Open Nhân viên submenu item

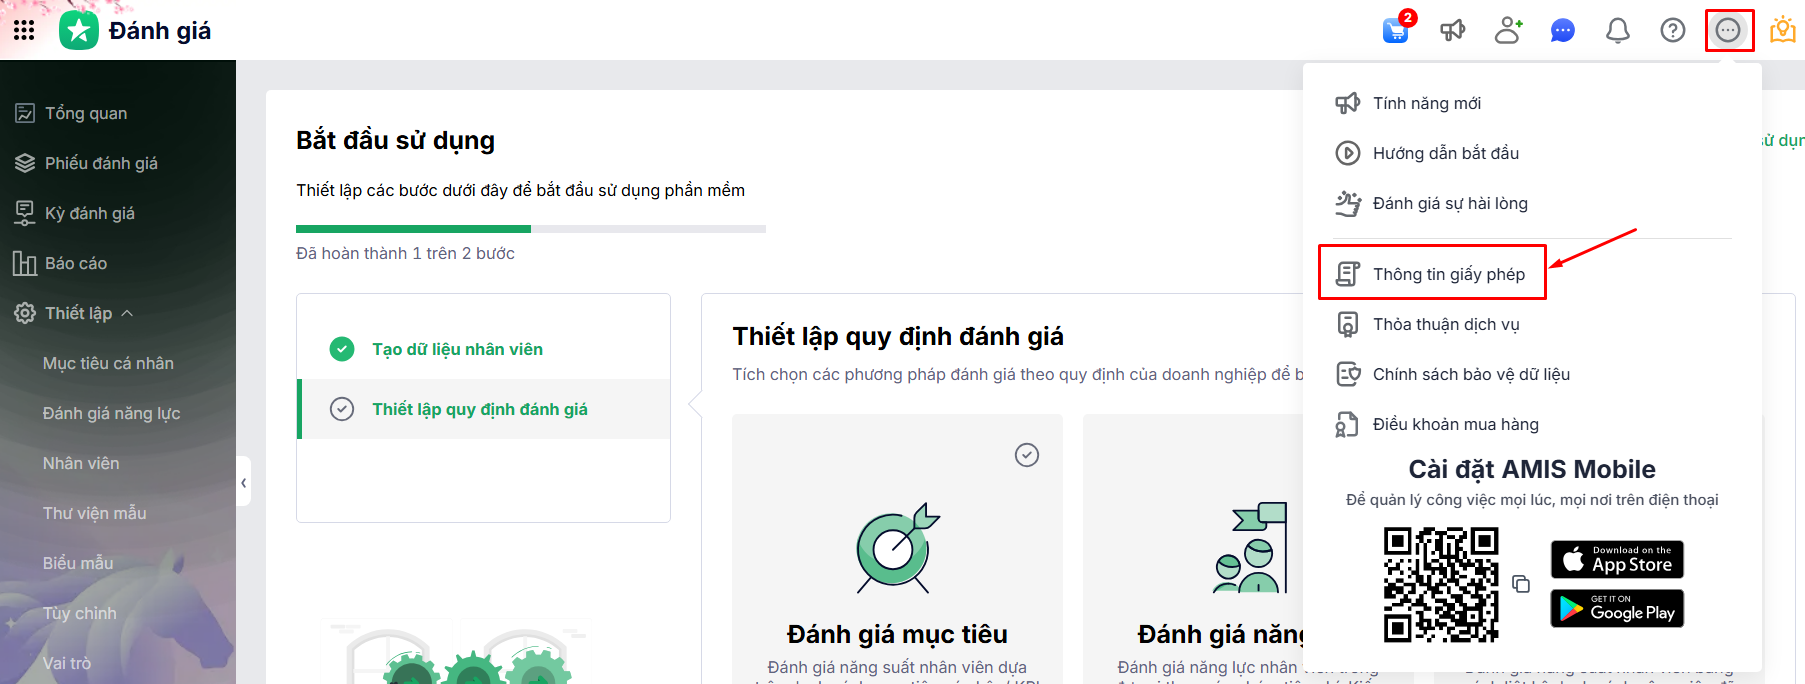pyautogui.click(x=81, y=463)
